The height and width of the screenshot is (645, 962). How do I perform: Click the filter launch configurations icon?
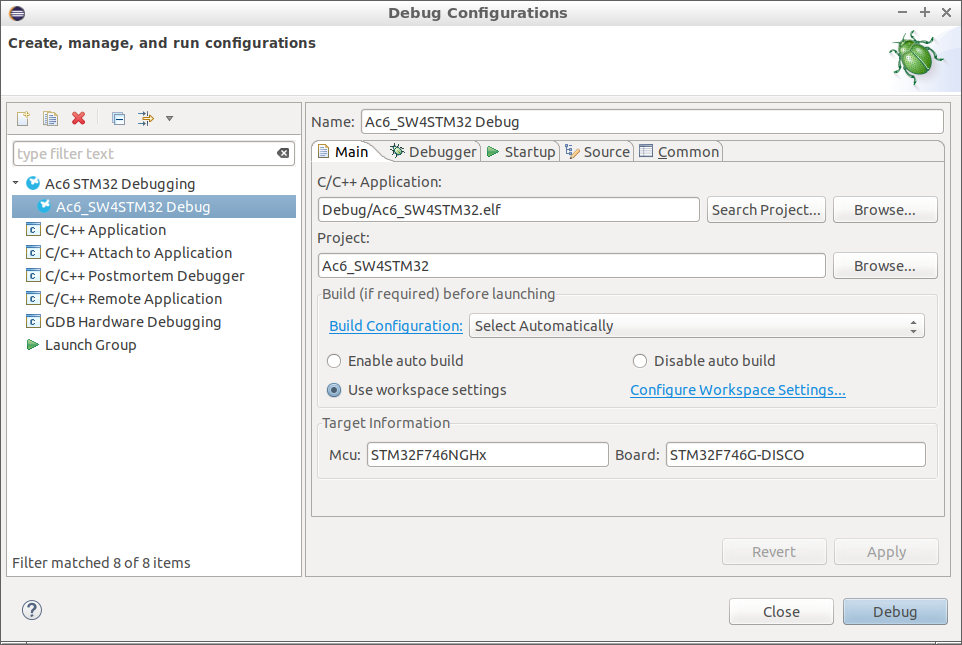tap(145, 119)
